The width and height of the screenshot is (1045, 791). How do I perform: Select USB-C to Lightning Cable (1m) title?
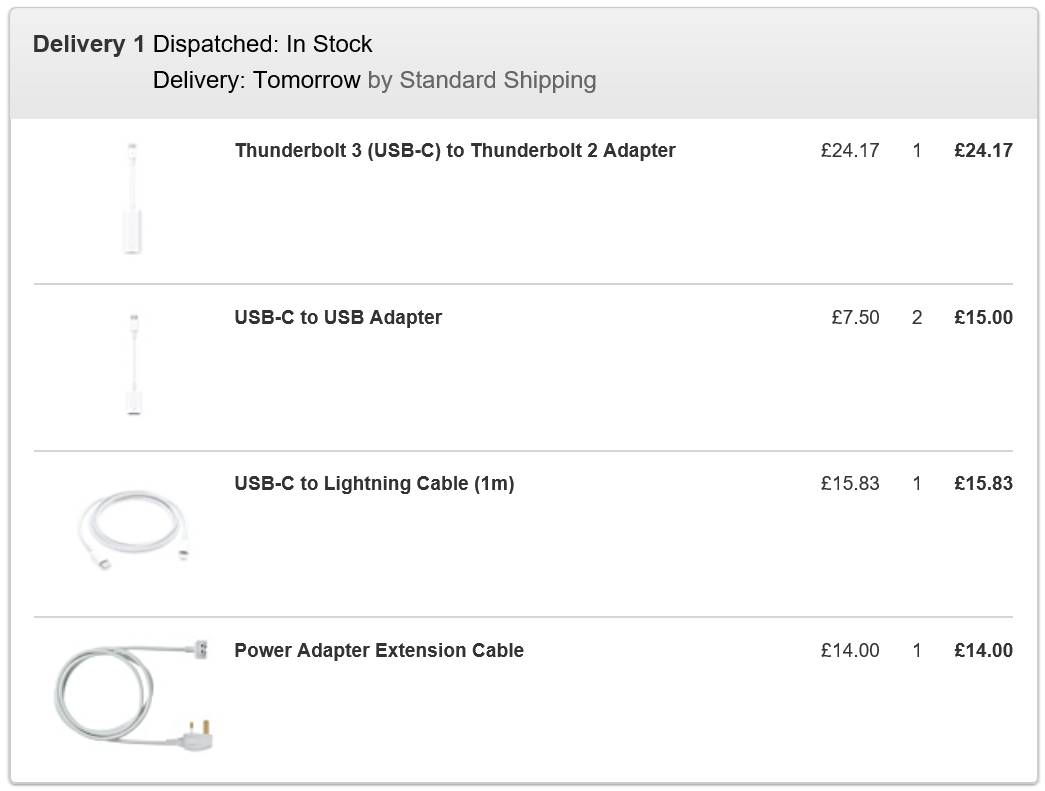374,484
